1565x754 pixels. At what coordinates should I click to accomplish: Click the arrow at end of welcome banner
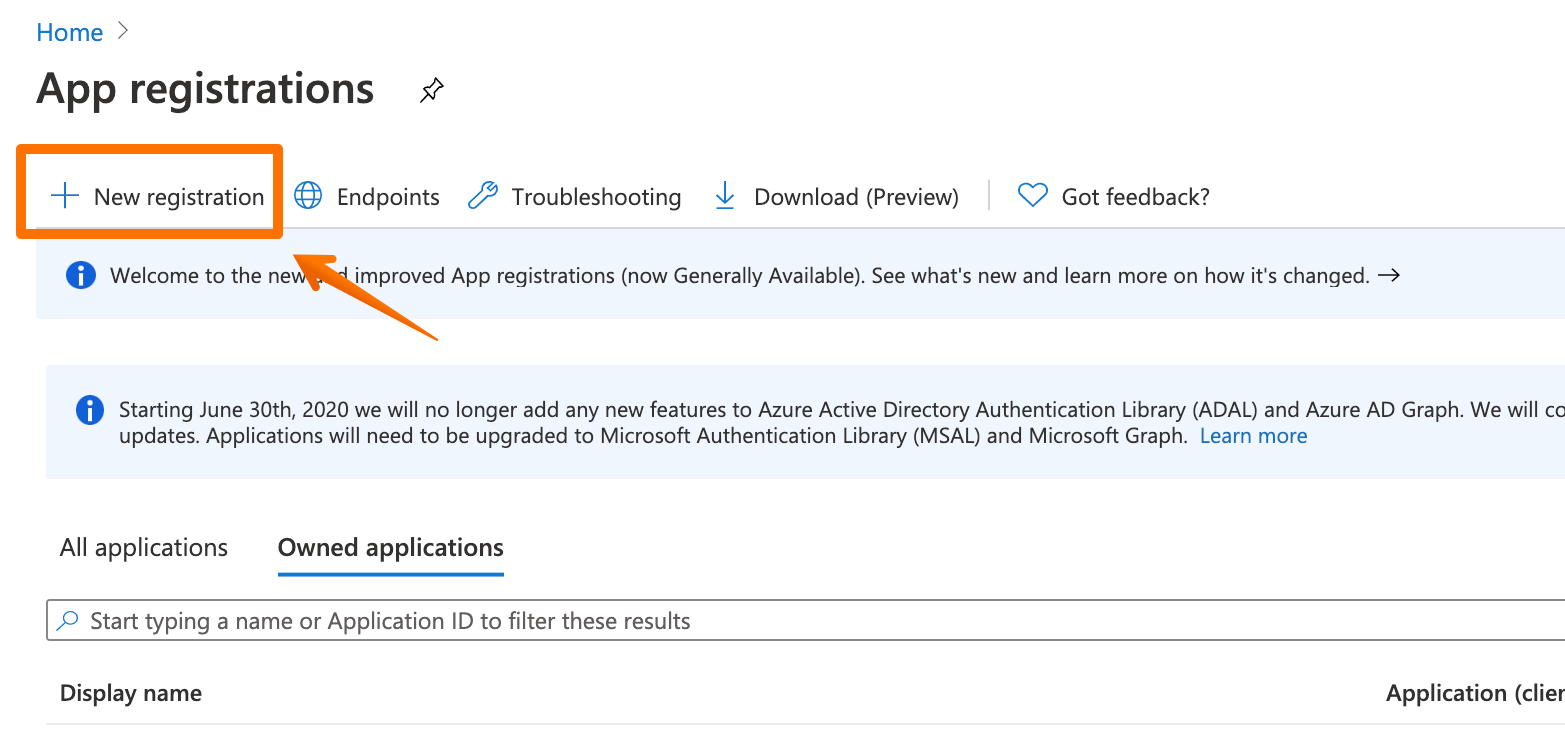click(1388, 275)
